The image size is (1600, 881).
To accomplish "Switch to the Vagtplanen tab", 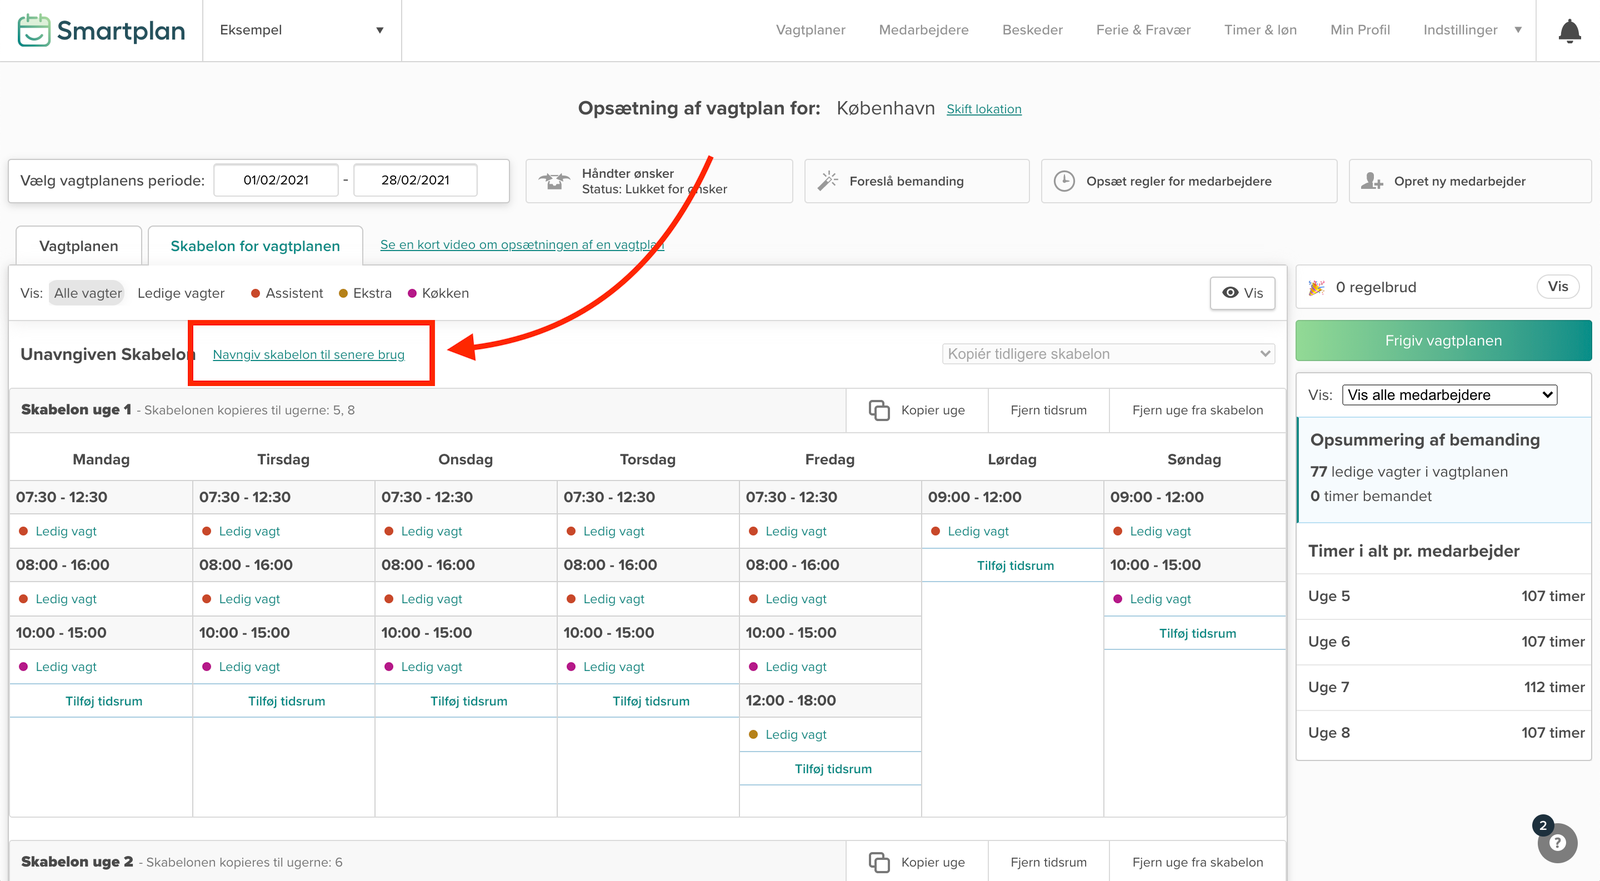I will 78,246.
